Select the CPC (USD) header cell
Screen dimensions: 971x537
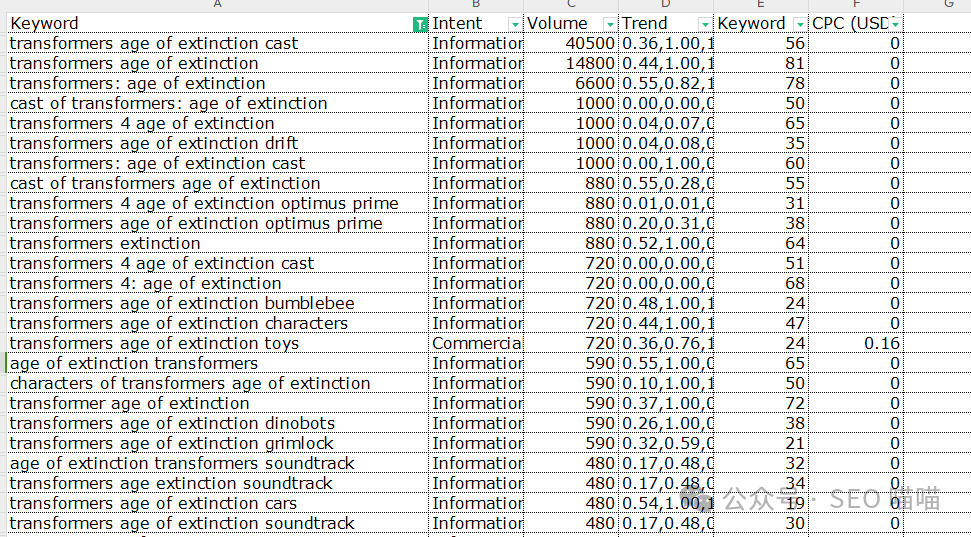[856, 23]
